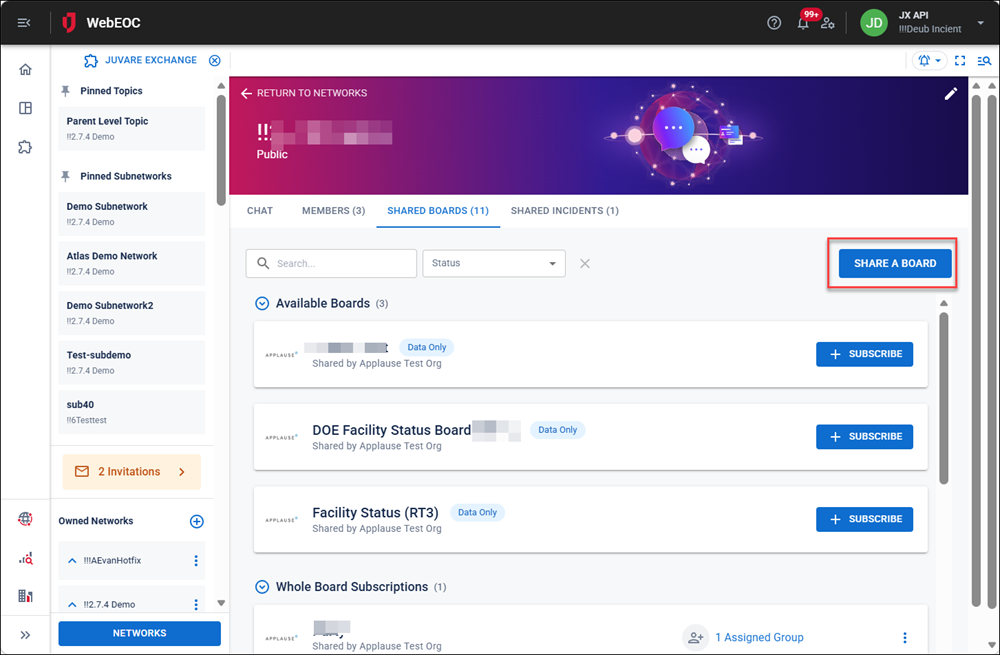
Task: Collapse the !!2.7.4 Demo network chevron
Action: click(72, 605)
